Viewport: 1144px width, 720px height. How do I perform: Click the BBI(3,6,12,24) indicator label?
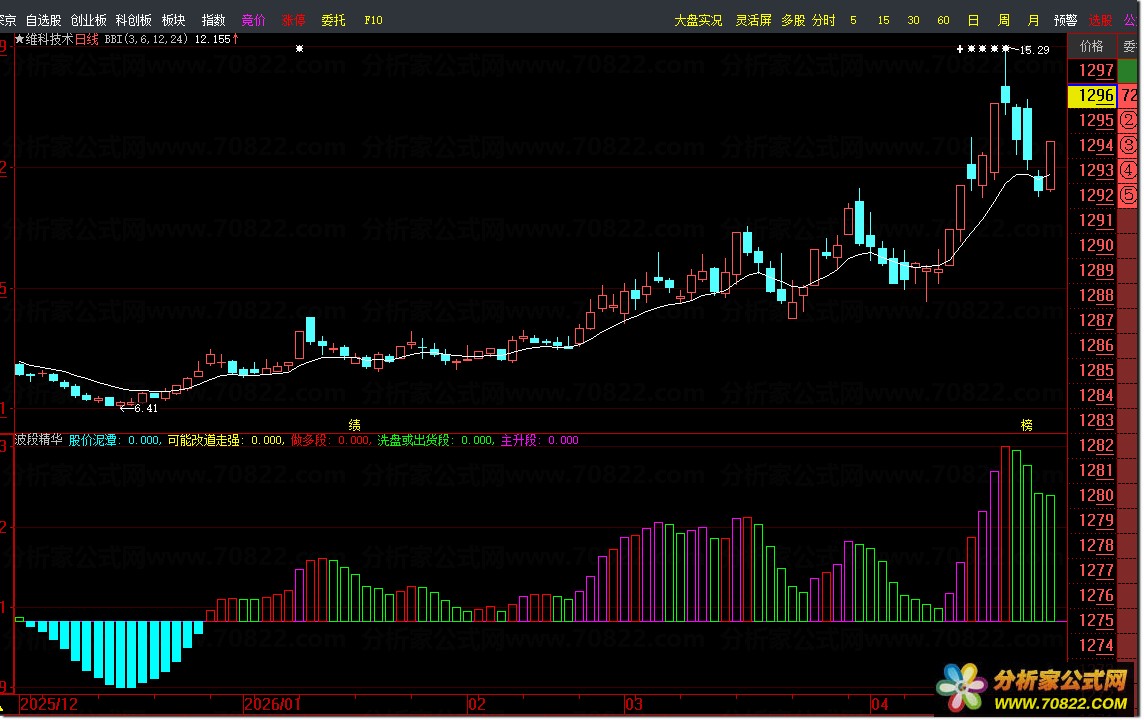click(x=146, y=40)
